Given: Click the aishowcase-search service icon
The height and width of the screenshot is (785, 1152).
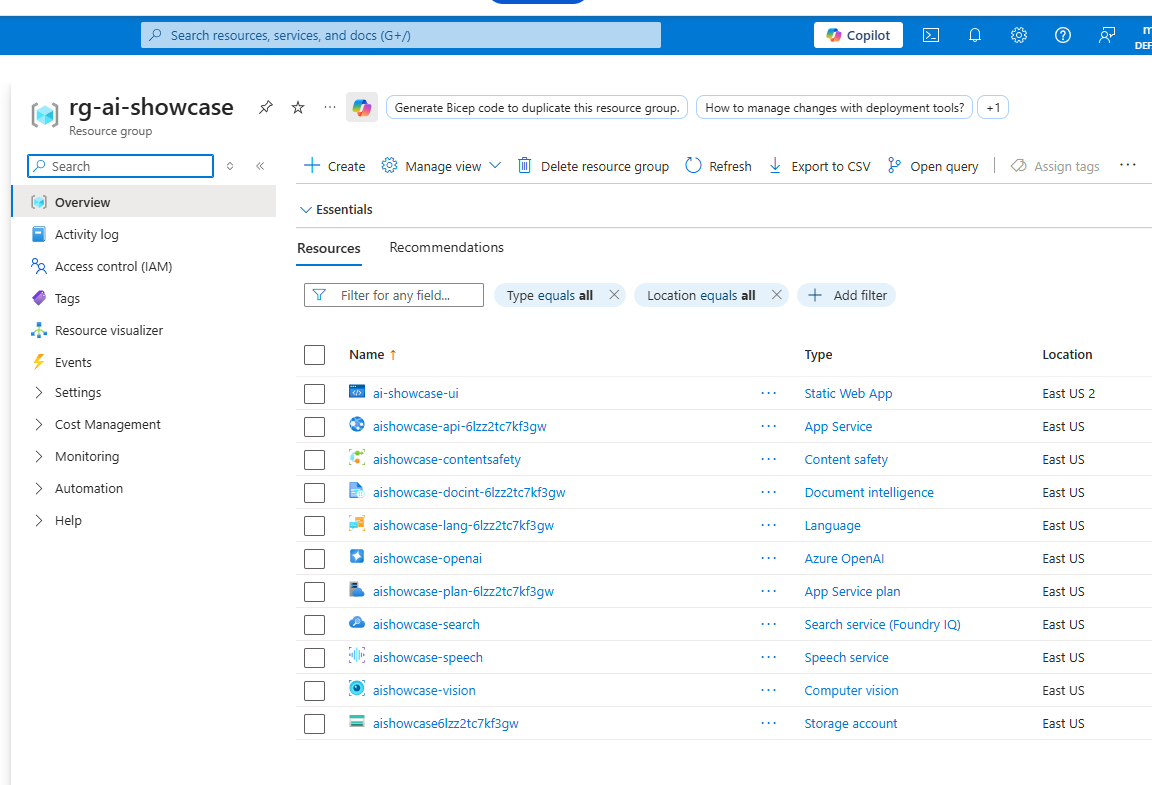Looking at the screenshot, I should click(356, 623).
